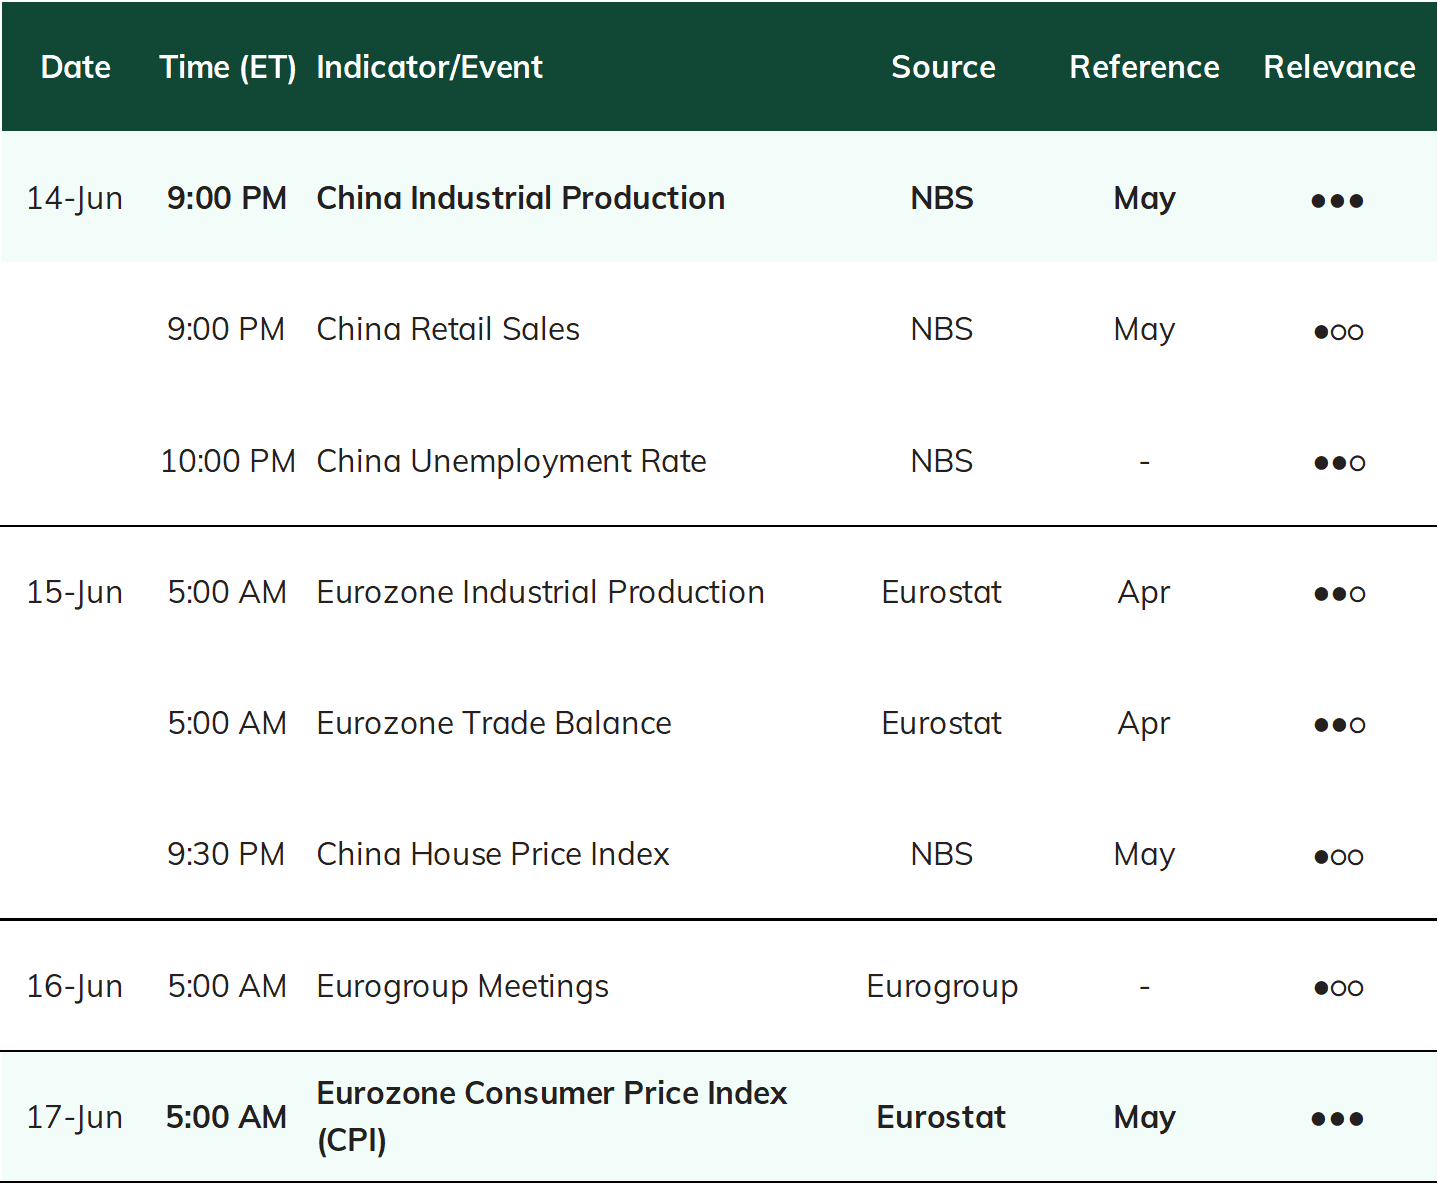Click Eurozone Industrial Production event
1438x1193 pixels.
click(541, 592)
